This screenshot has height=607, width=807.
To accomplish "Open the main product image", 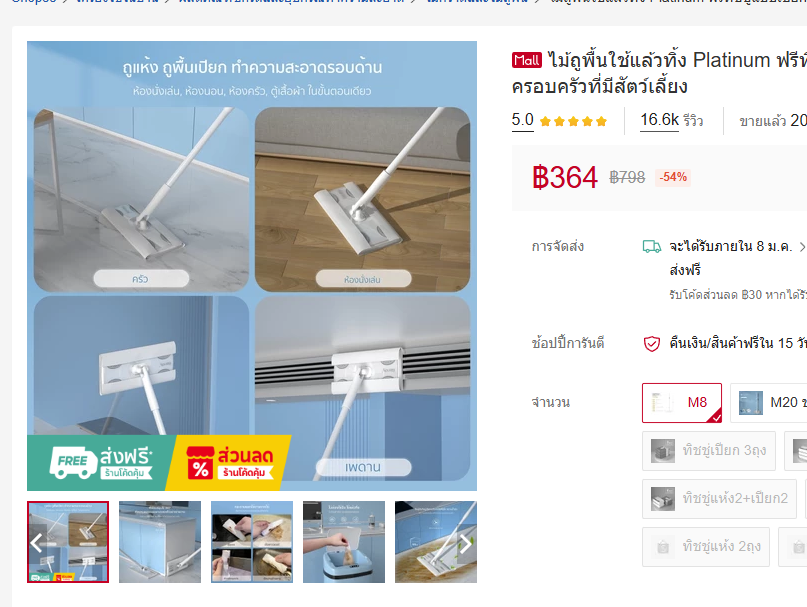I will [x=252, y=266].
